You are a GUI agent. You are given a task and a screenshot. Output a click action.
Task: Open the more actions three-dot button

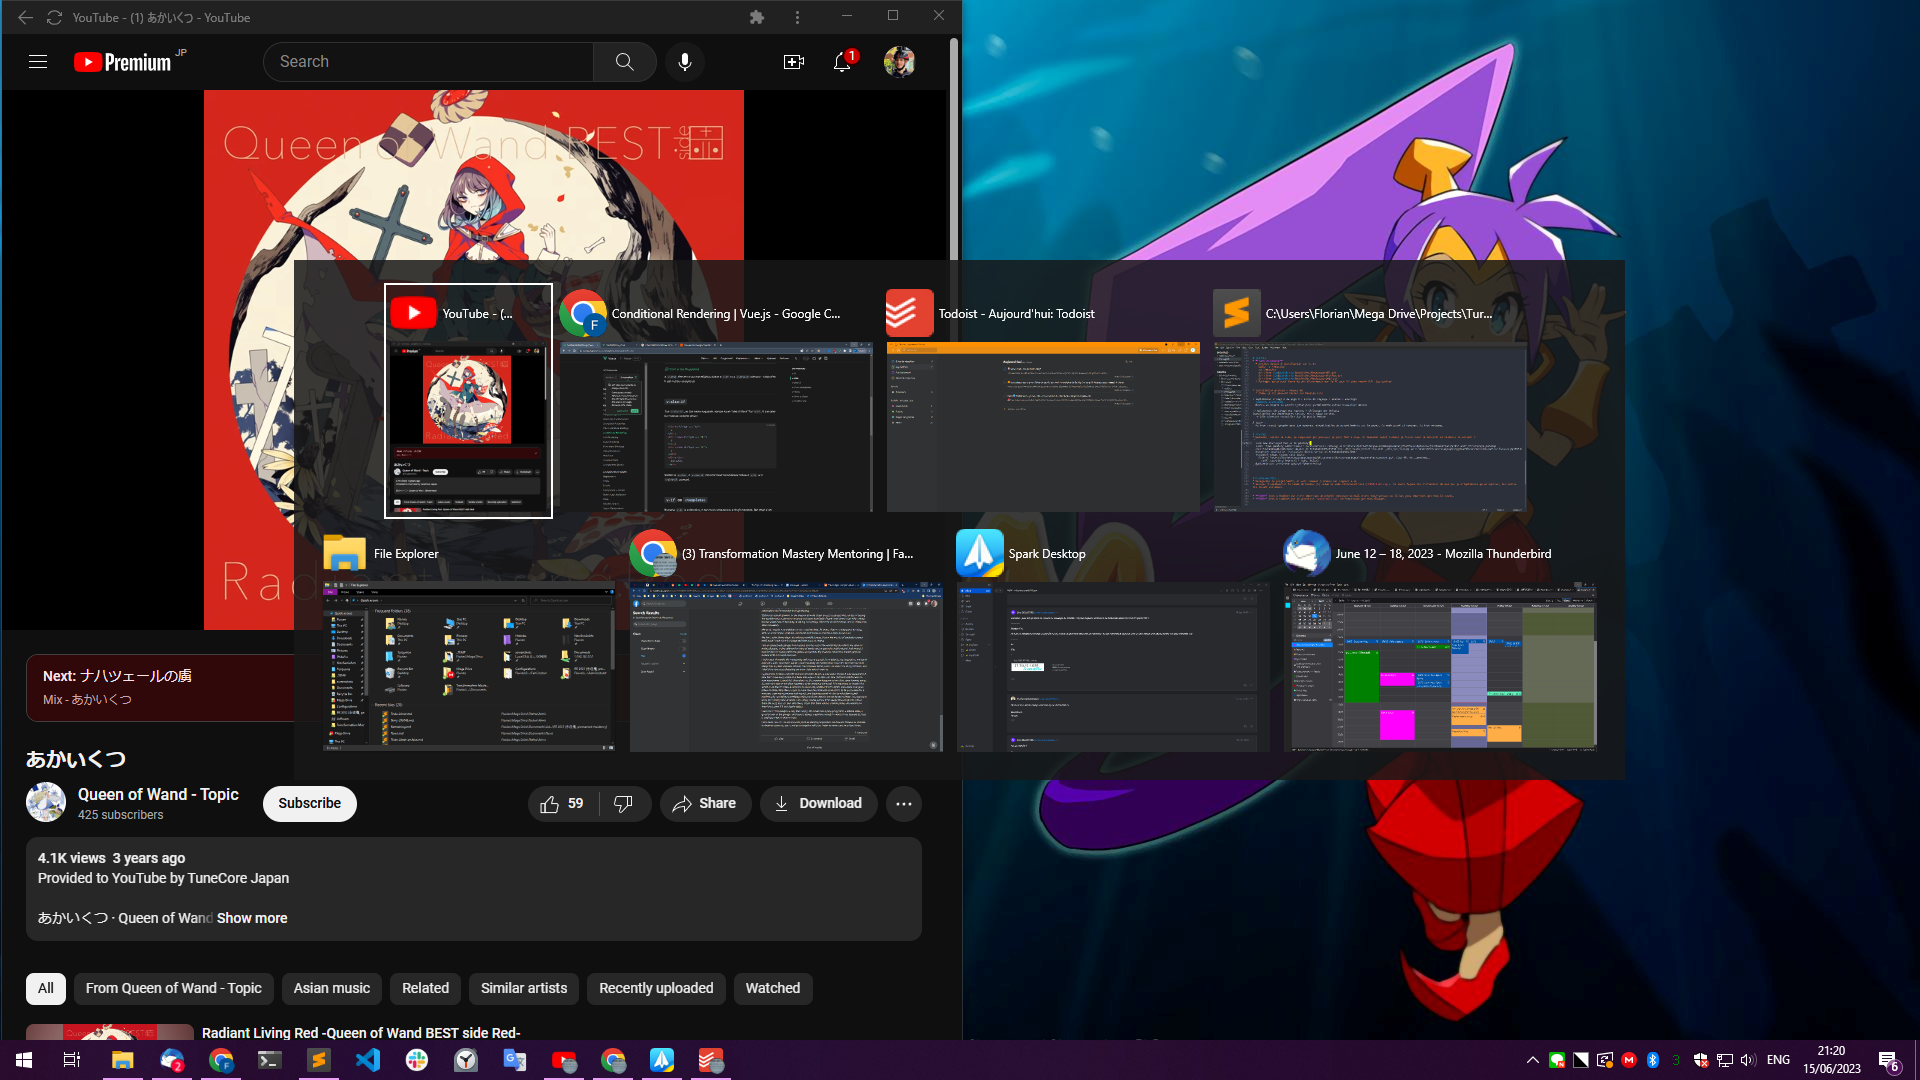point(904,804)
